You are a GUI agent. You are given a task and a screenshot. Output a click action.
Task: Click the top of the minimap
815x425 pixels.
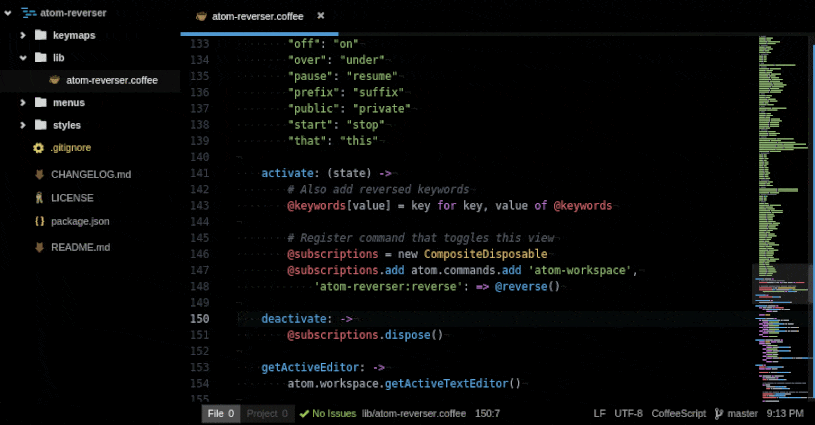[783, 38]
